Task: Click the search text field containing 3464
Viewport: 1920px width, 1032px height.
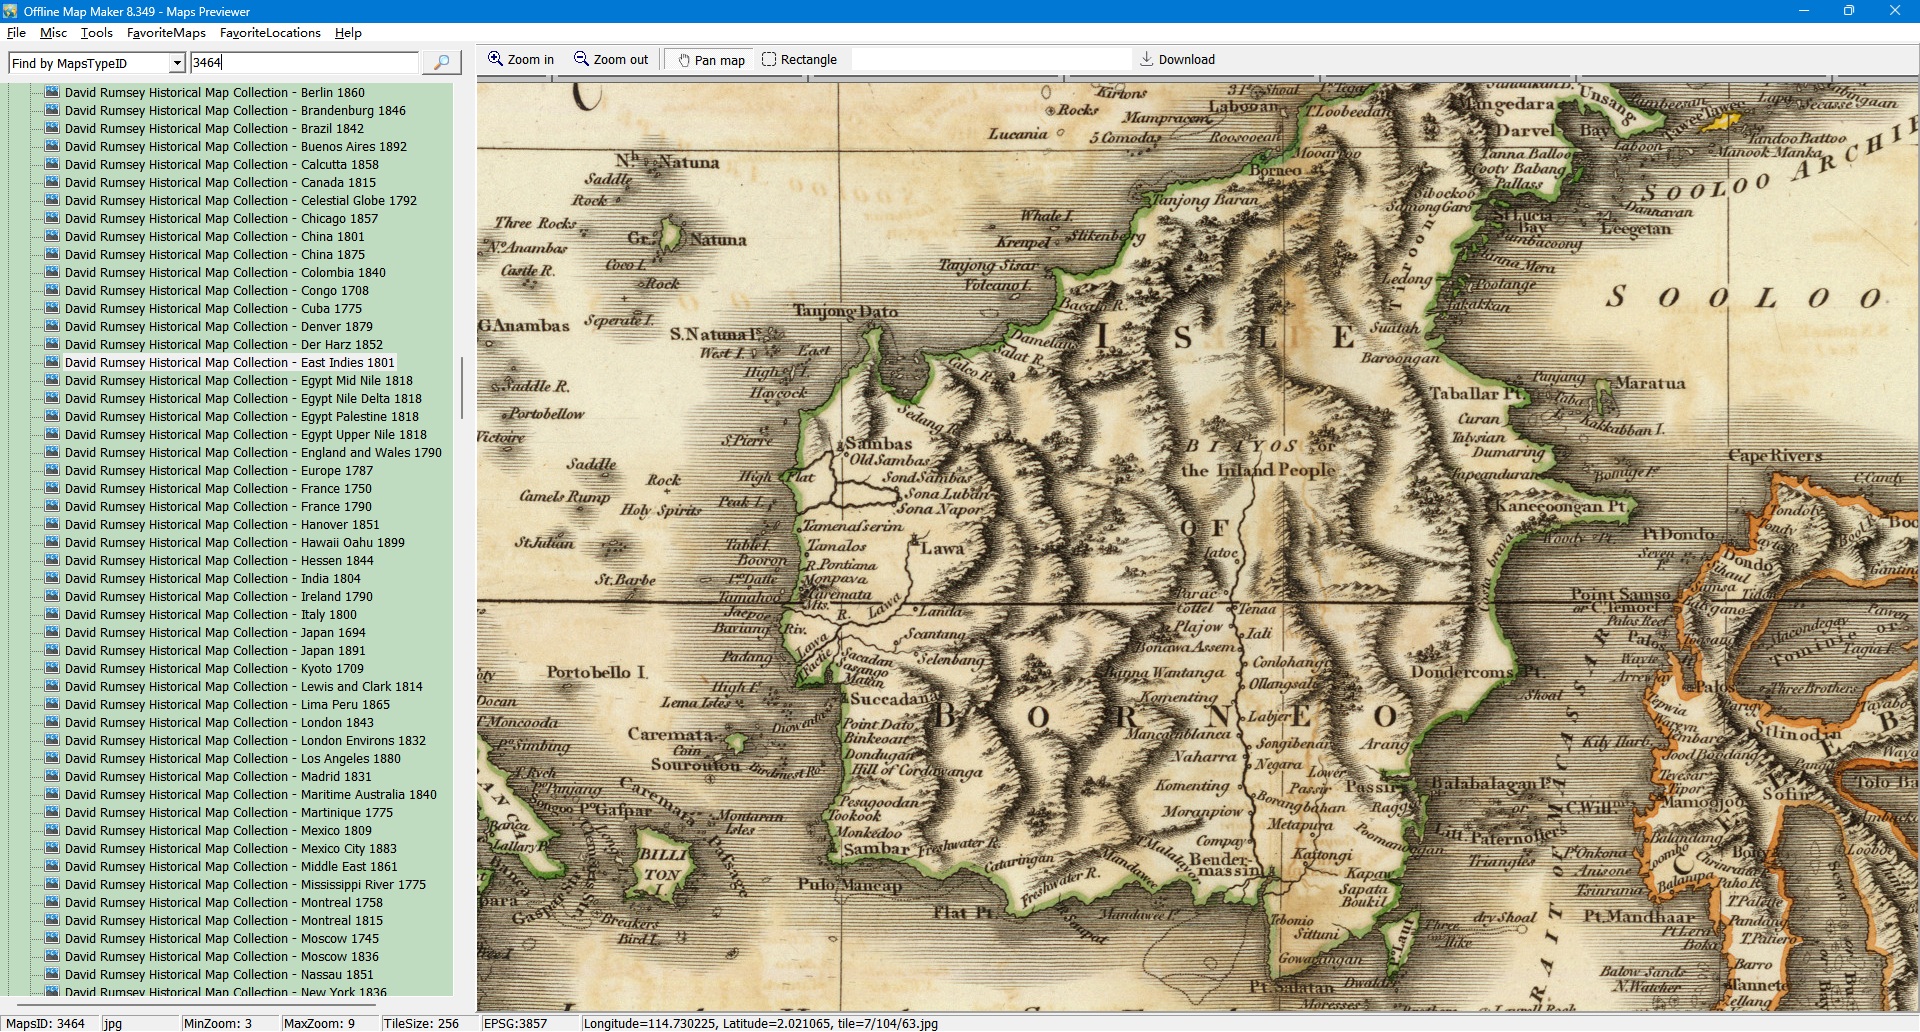Action: [x=304, y=63]
